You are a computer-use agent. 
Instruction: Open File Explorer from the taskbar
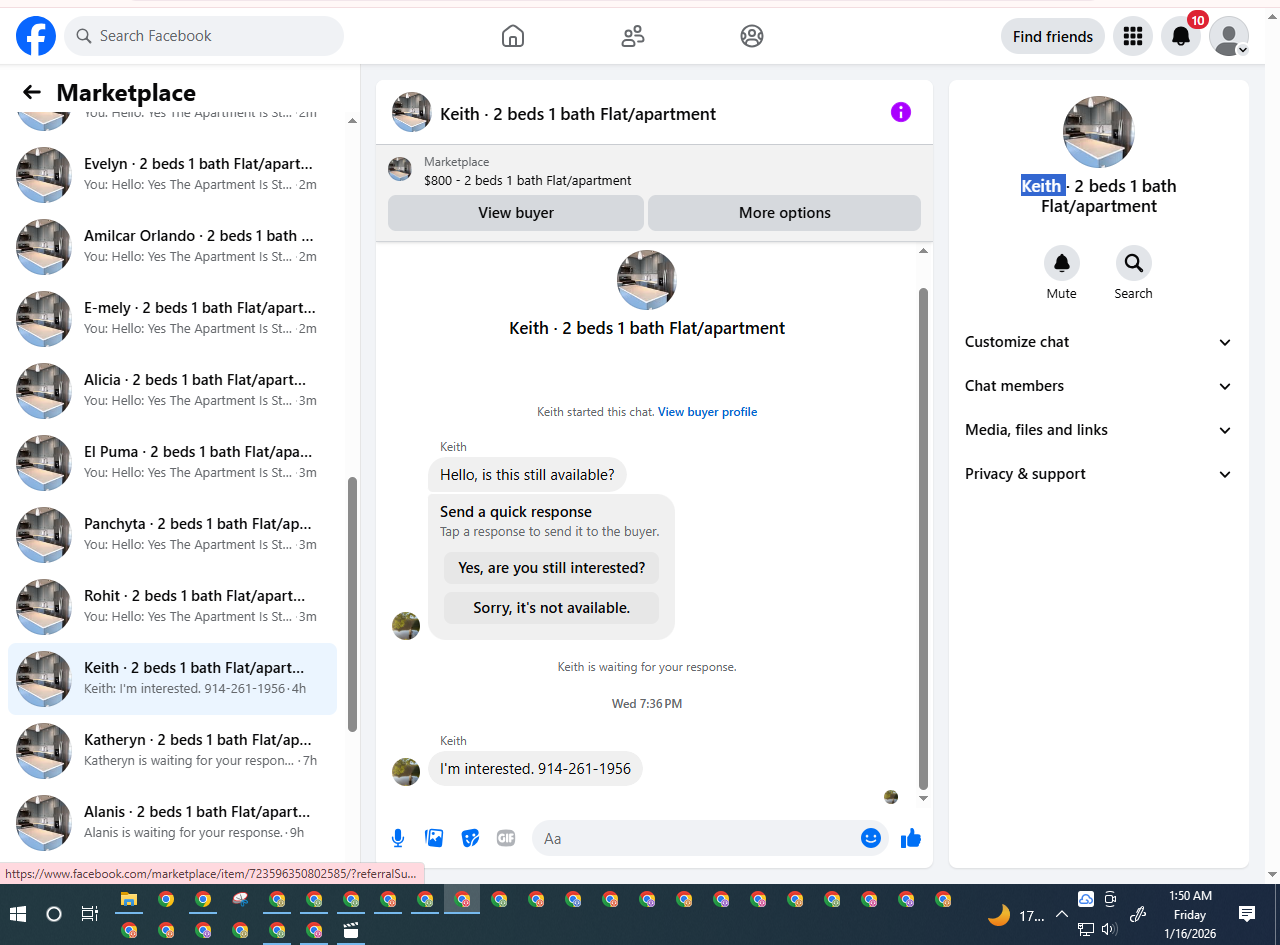pyautogui.click(x=129, y=899)
